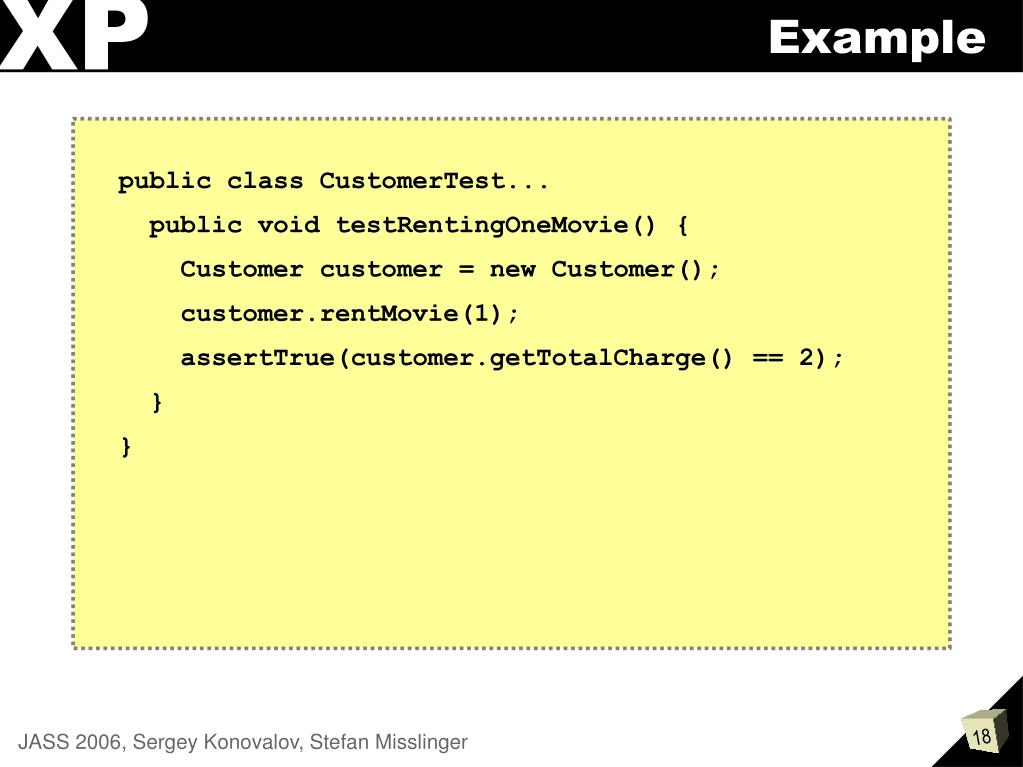
Task: Click the indented closing brace of the method
Action: (157, 402)
